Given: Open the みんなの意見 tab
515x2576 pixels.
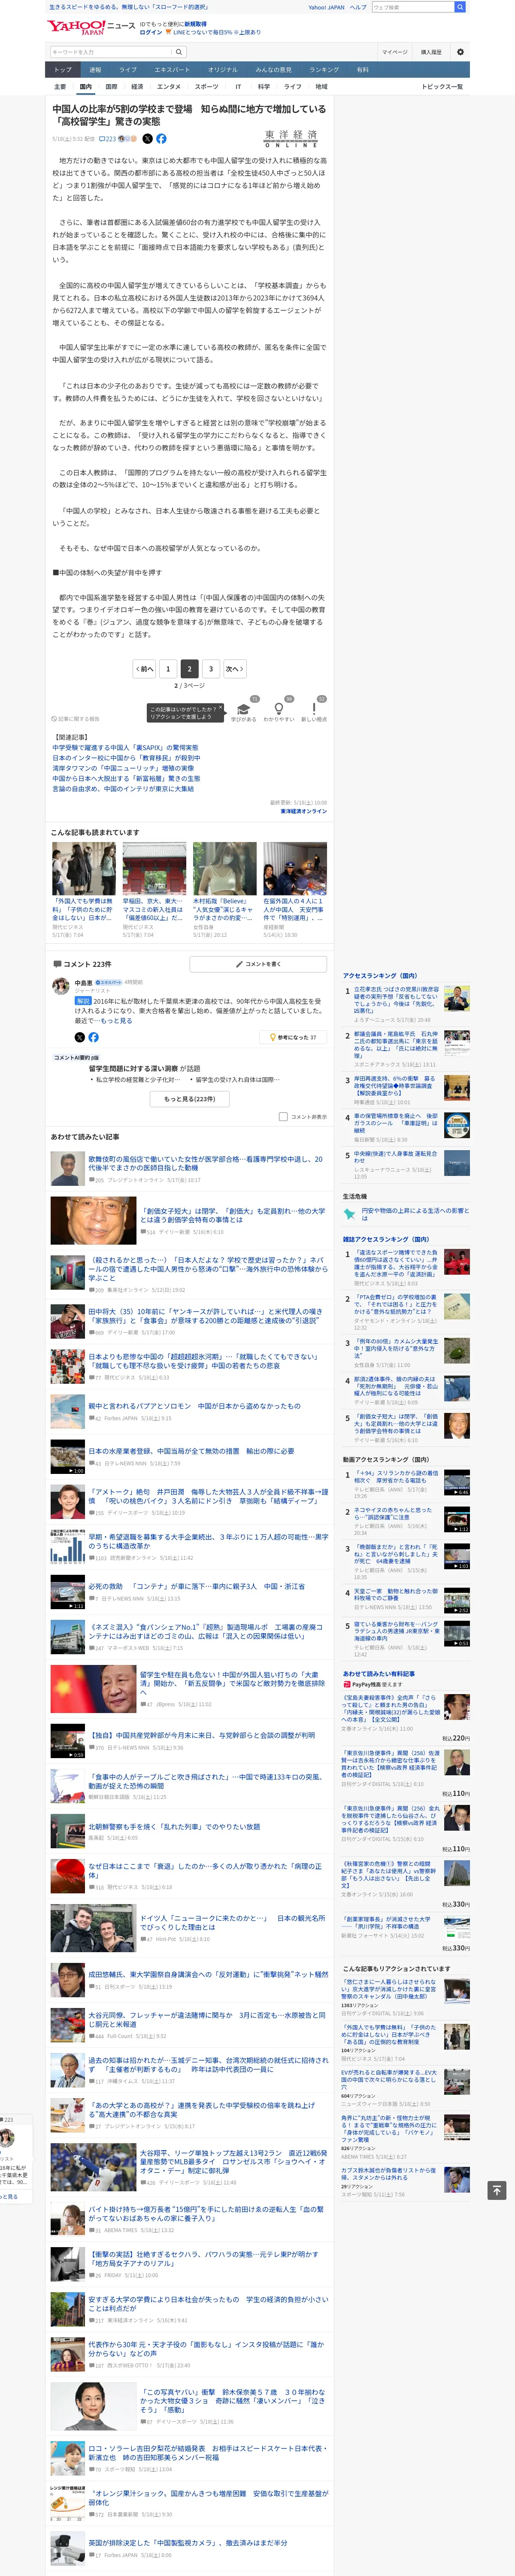Looking at the screenshot, I should pyautogui.click(x=274, y=70).
